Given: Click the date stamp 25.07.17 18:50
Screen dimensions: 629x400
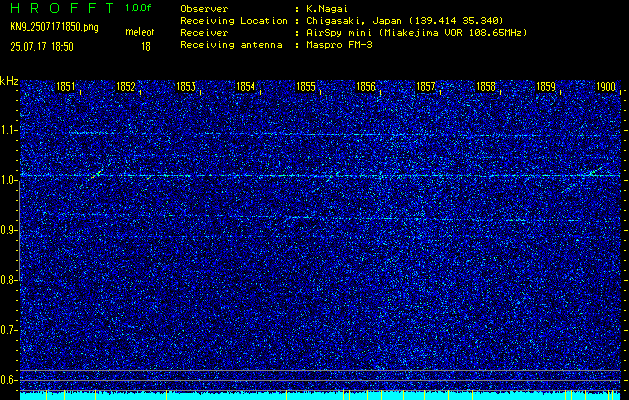Looking at the screenshot, I should [42, 47].
